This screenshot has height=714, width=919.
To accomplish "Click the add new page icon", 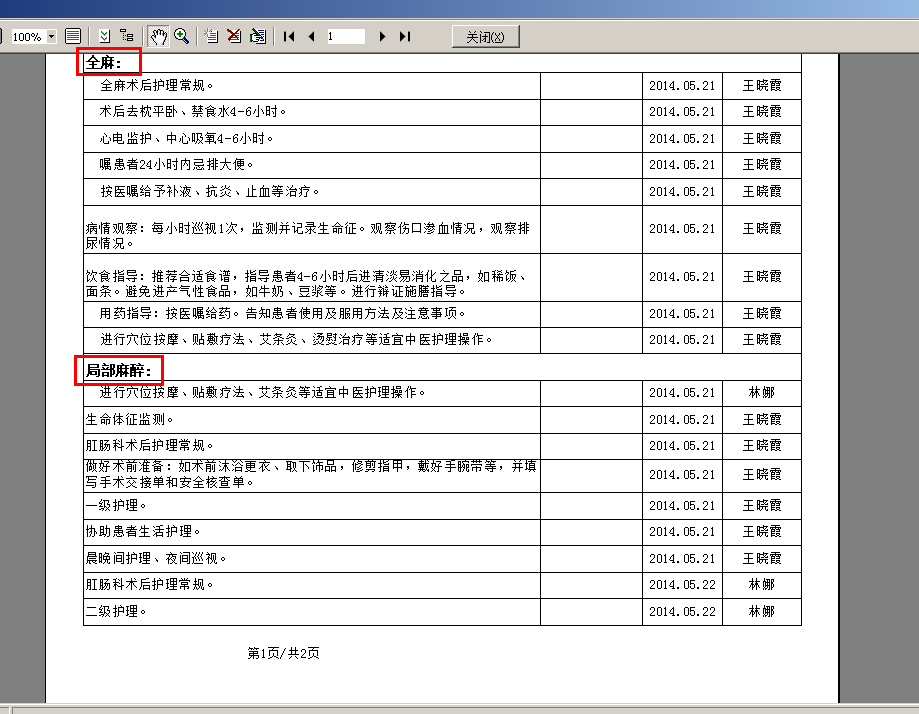I will [x=211, y=36].
